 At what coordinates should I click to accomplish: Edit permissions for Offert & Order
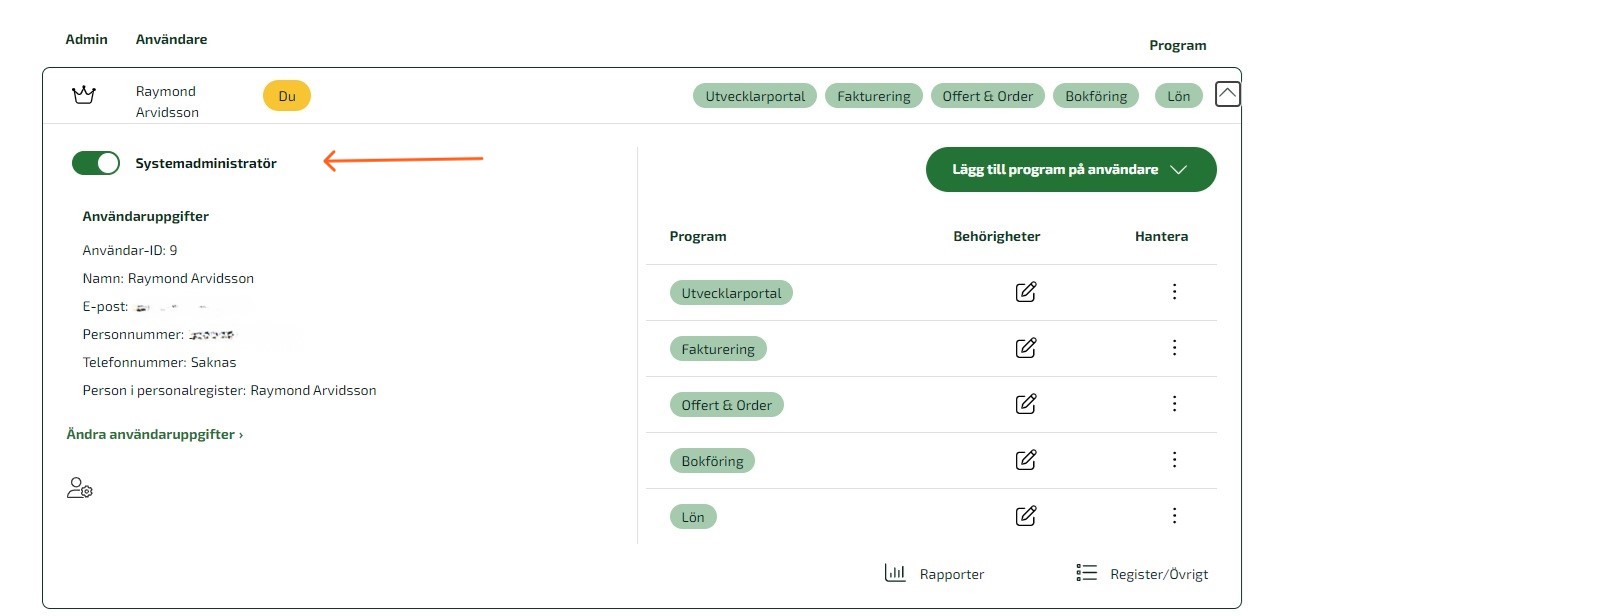click(1025, 404)
